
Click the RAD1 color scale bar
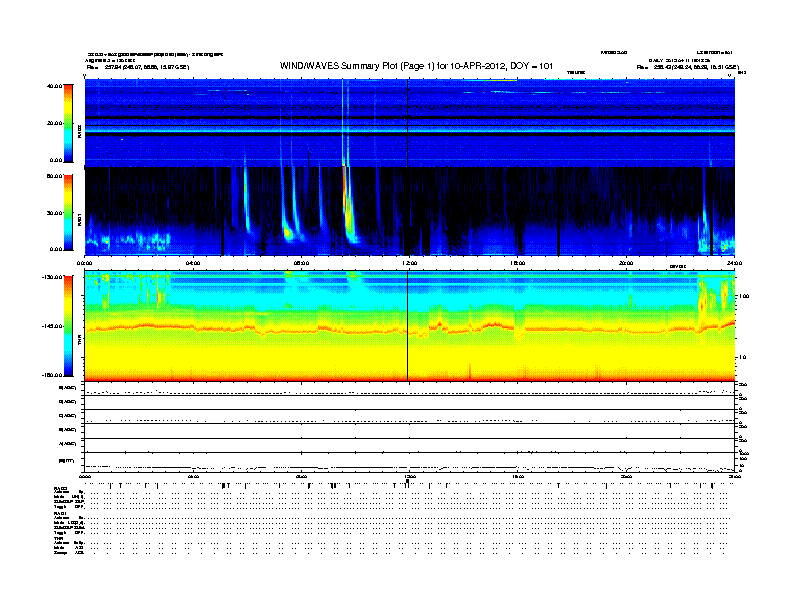click(68, 212)
